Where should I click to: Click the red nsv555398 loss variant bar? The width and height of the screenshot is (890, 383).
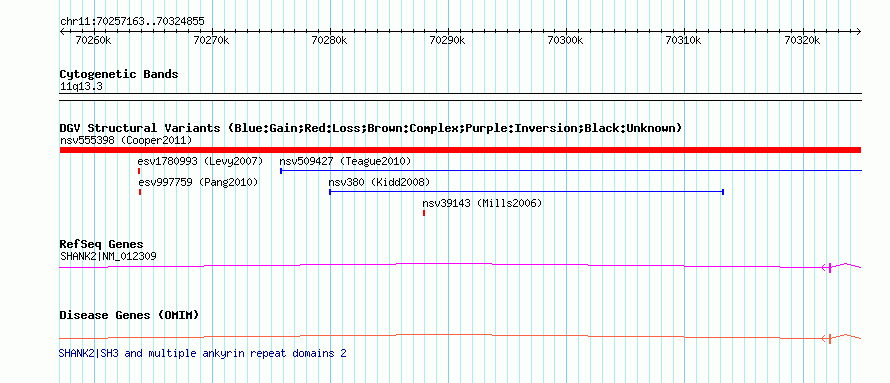pyautogui.click(x=460, y=150)
